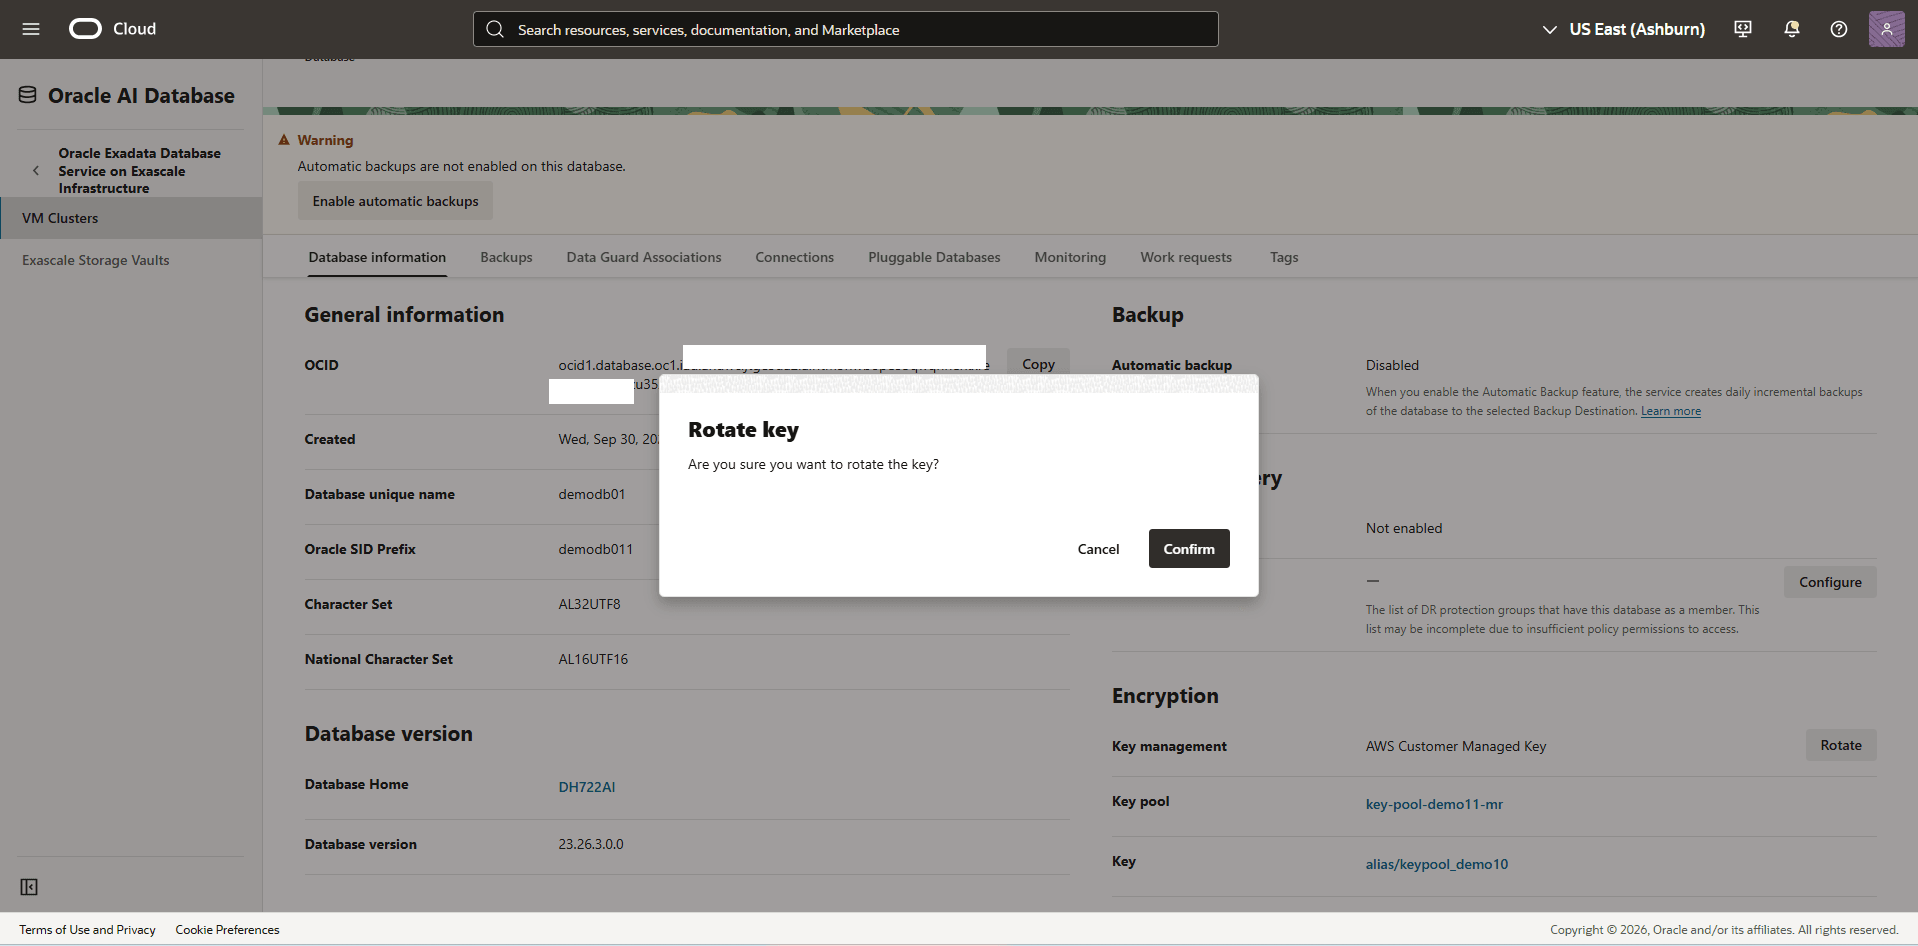
Task: Open the notifications bell
Action: point(1791,29)
